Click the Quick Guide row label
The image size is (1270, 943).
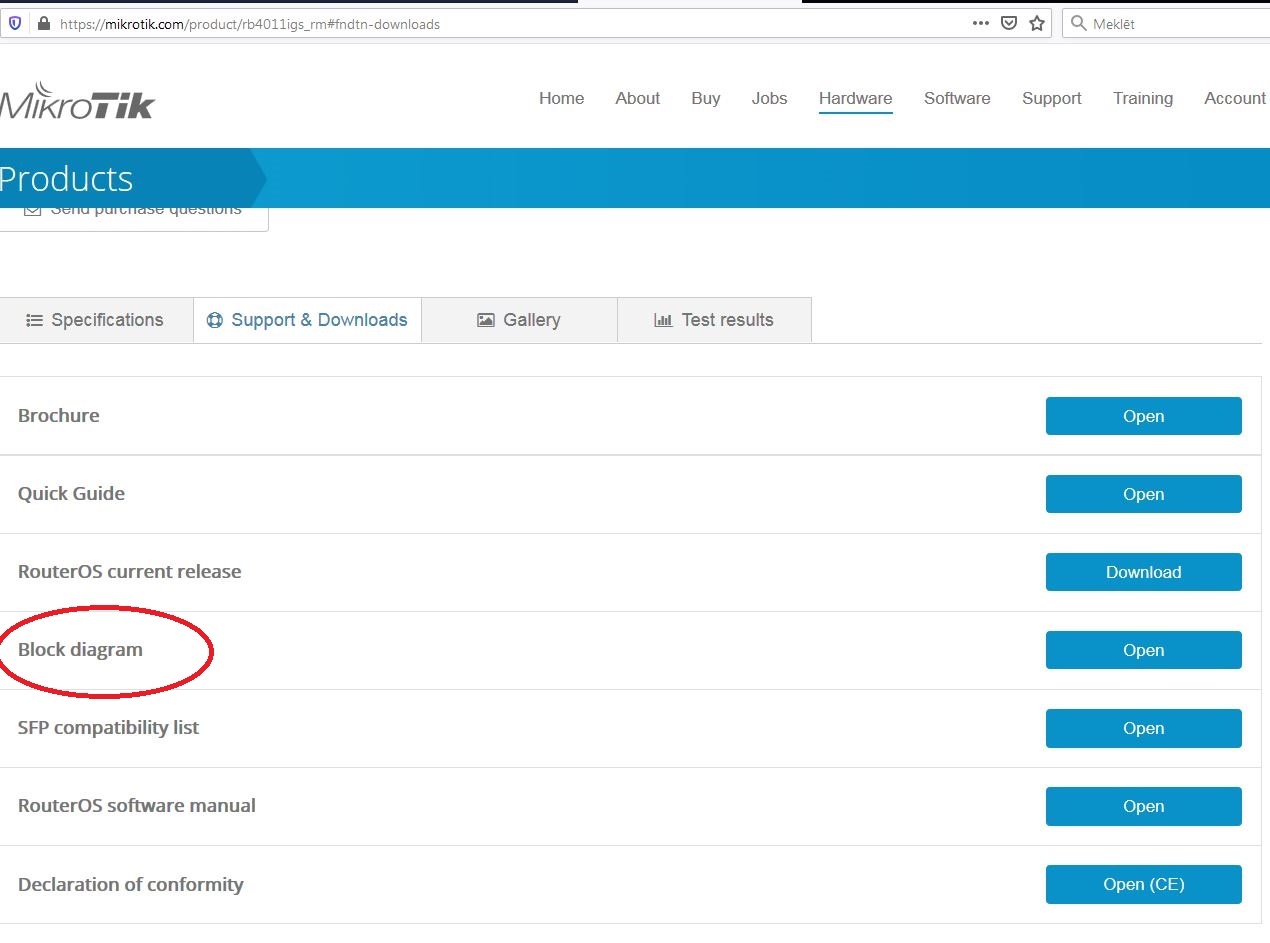71,494
